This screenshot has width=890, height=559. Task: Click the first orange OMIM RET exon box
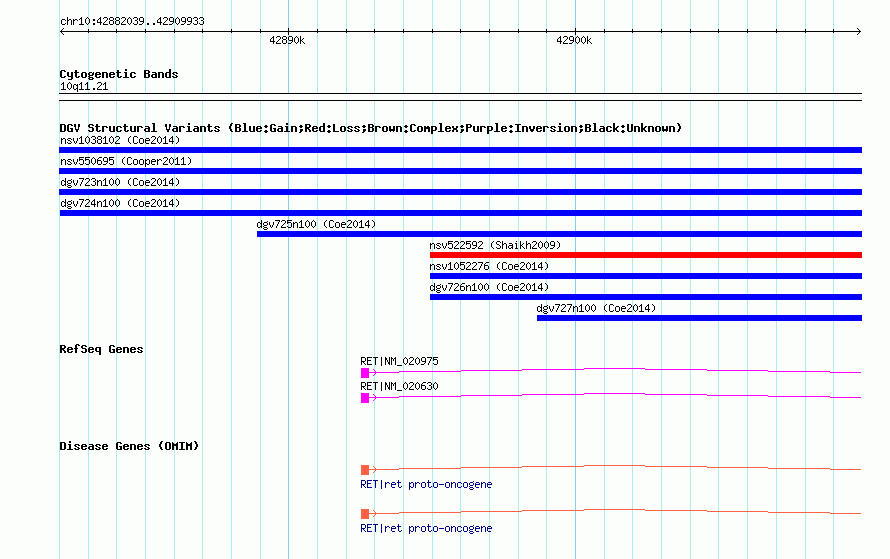pos(365,469)
